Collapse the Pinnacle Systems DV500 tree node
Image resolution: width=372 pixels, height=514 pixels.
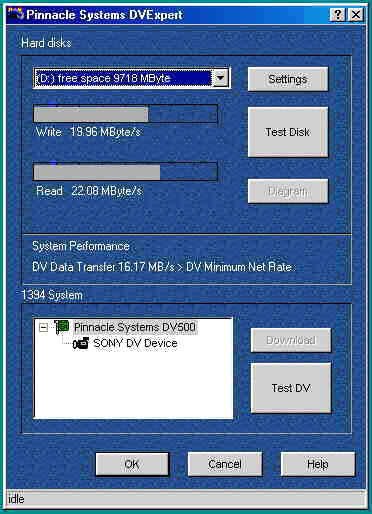(x=43, y=328)
